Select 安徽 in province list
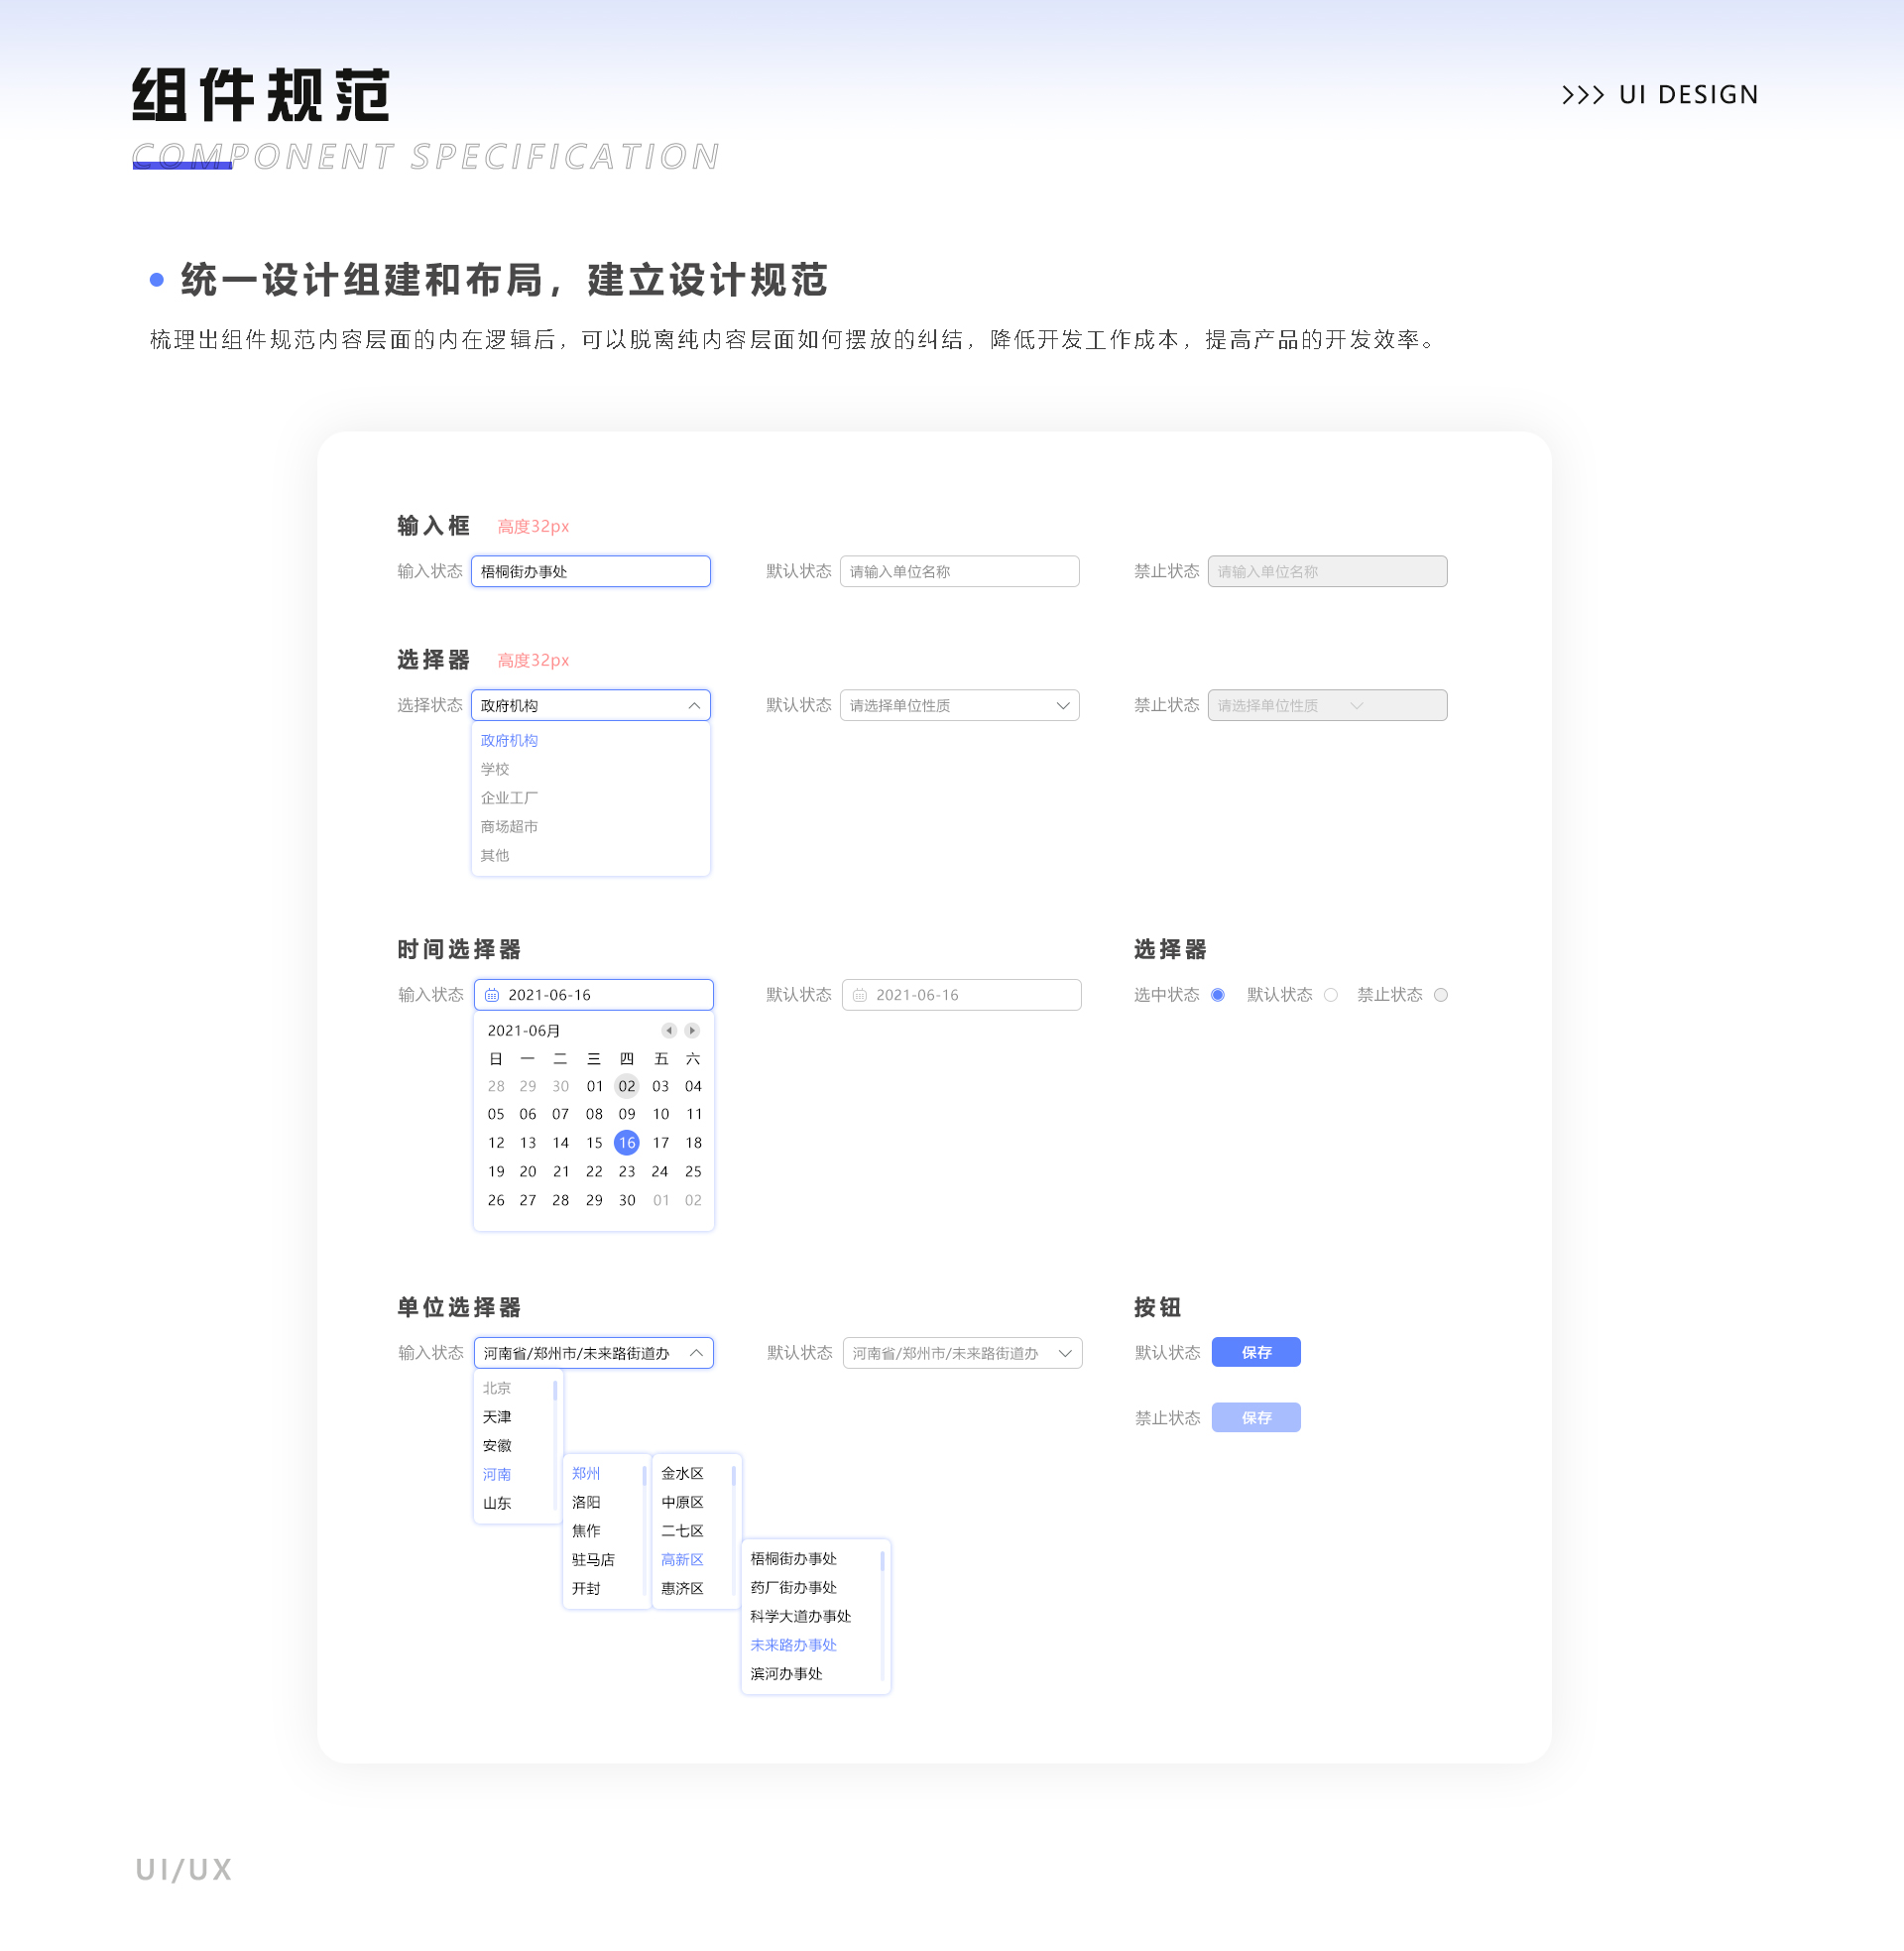 tap(497, 1446)
